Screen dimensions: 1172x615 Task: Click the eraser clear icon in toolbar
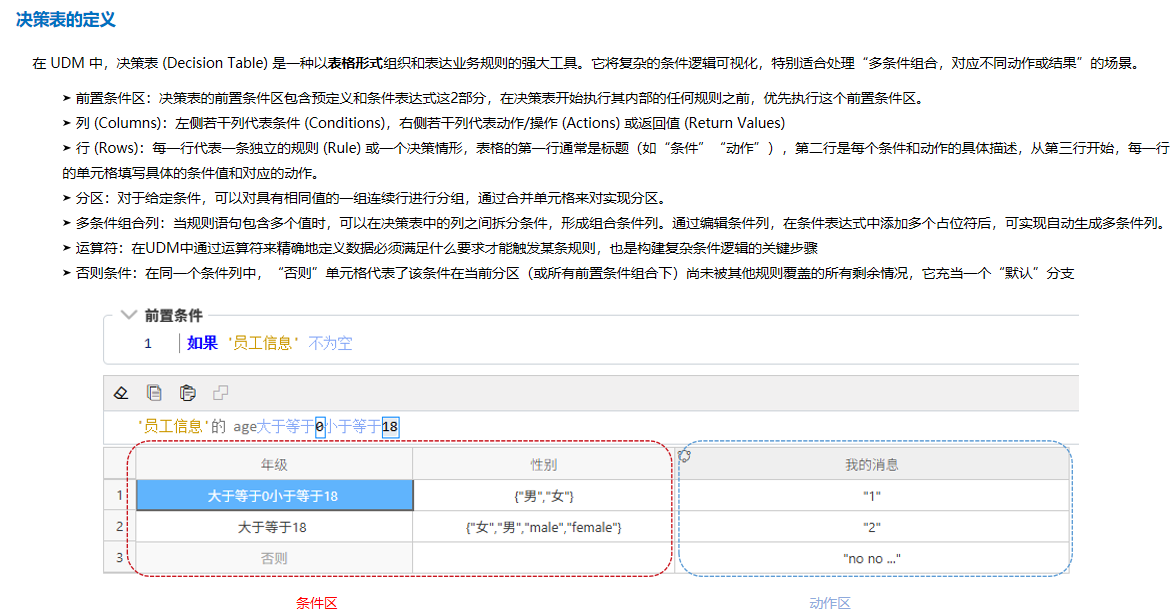(121, 392)
